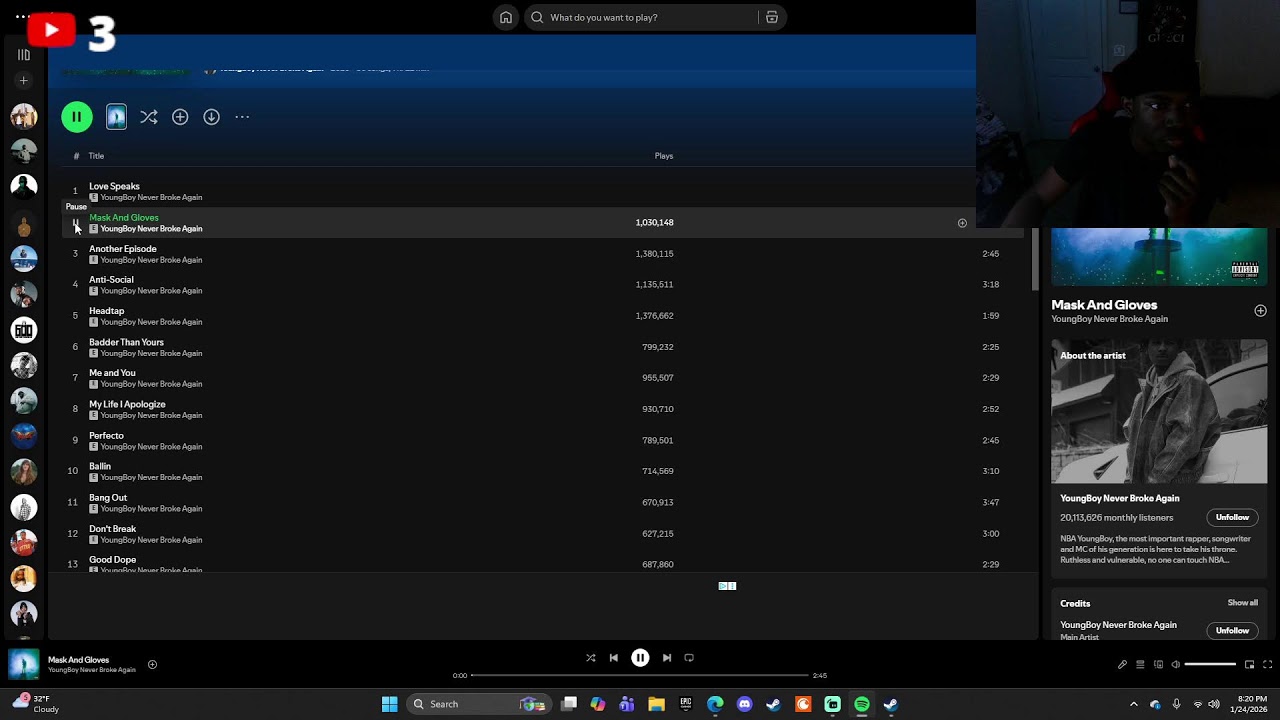Select the track Ballin
The width and height of the screenshot is (1280, 720).
100,466
